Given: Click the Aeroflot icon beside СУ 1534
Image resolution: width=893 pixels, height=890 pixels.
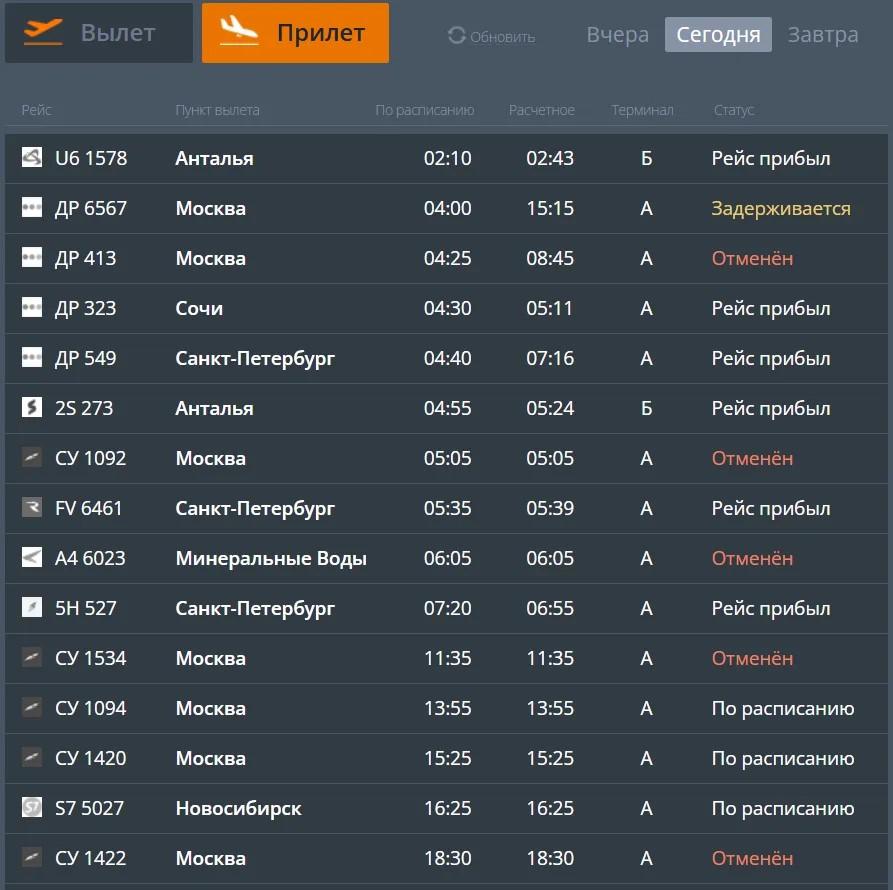Looking at the screenshot, I should [x=32, y=658].
